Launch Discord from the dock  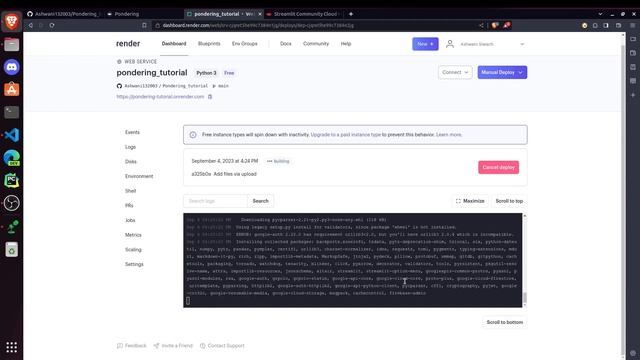click(x=11, y=67)
